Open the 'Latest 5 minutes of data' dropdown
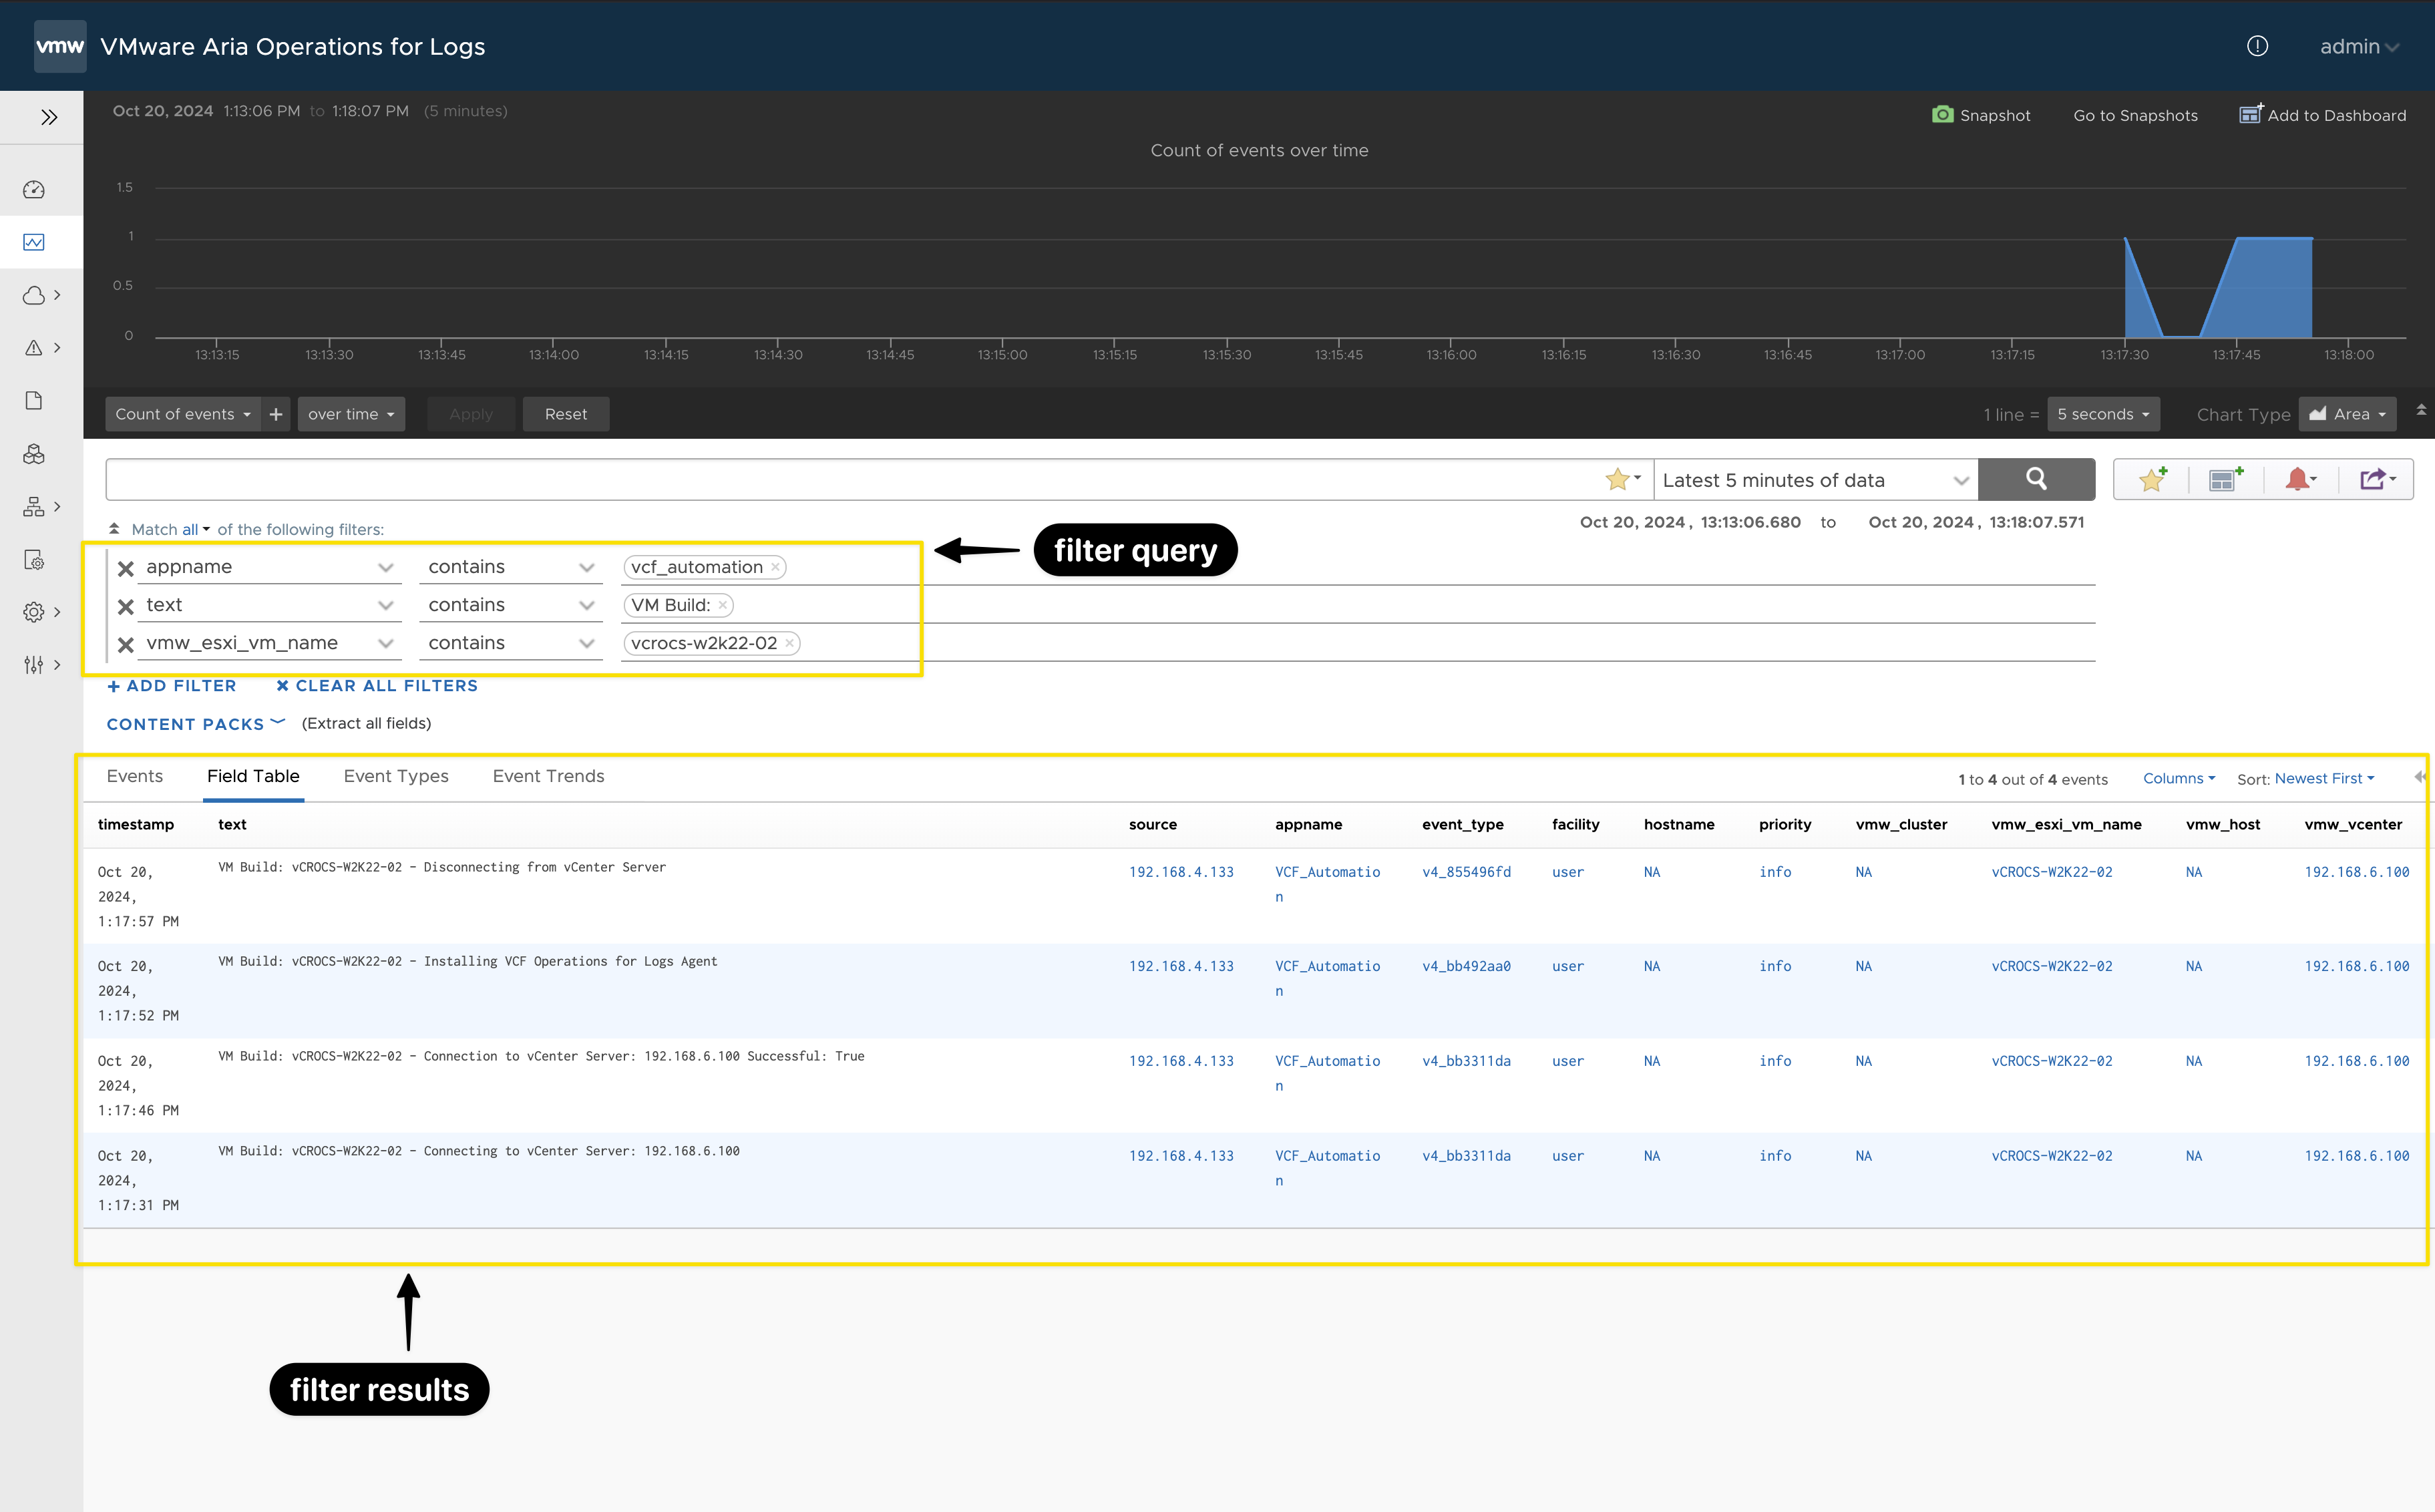This screenshot has width=2435, height=1512. [1814, 480]
